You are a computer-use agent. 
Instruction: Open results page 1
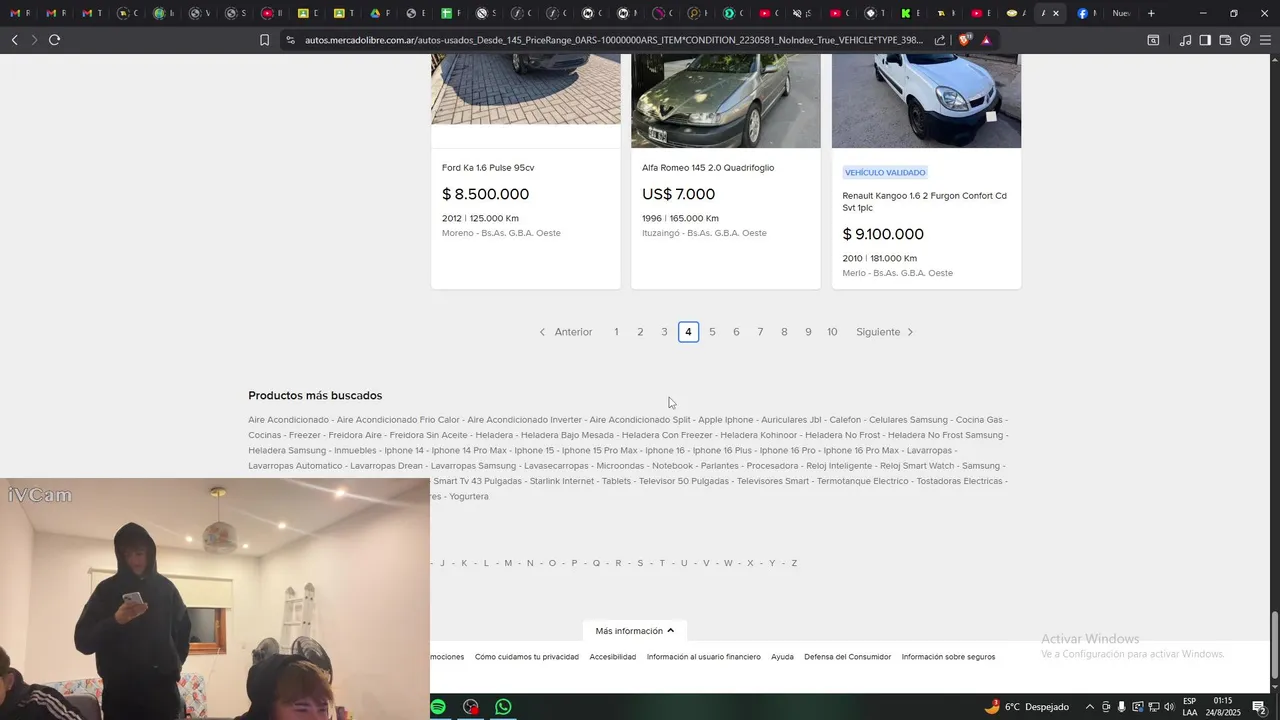click(x=616, y=332)
